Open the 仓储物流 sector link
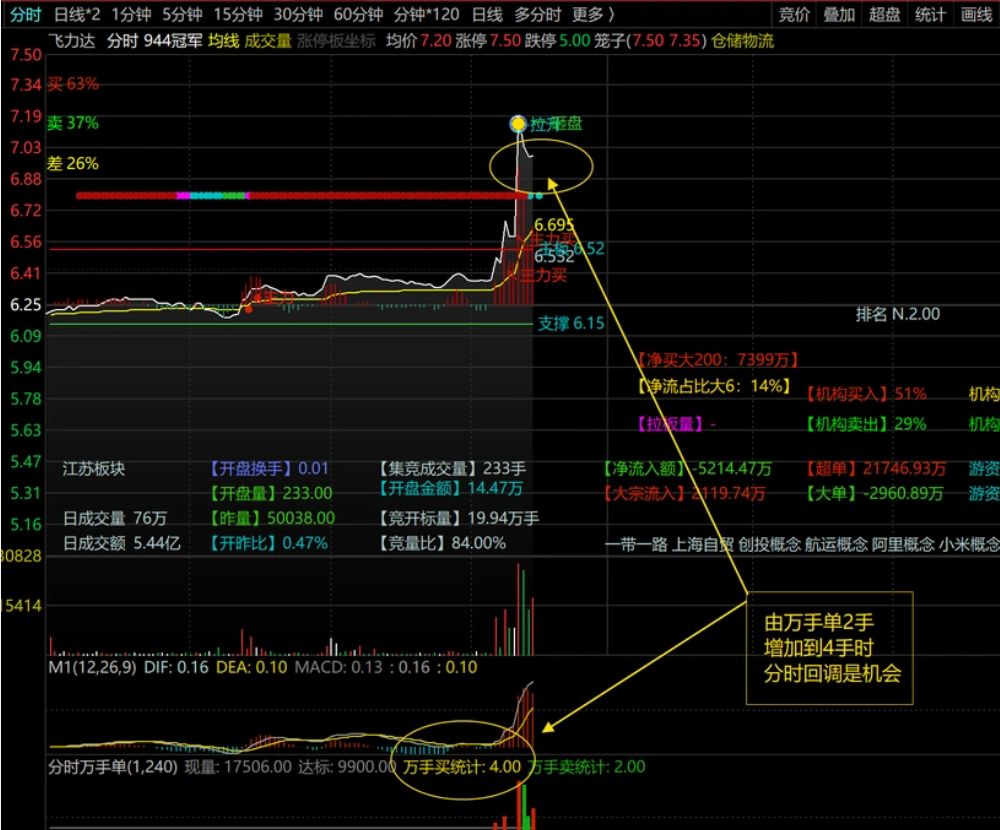 [743, 41]
